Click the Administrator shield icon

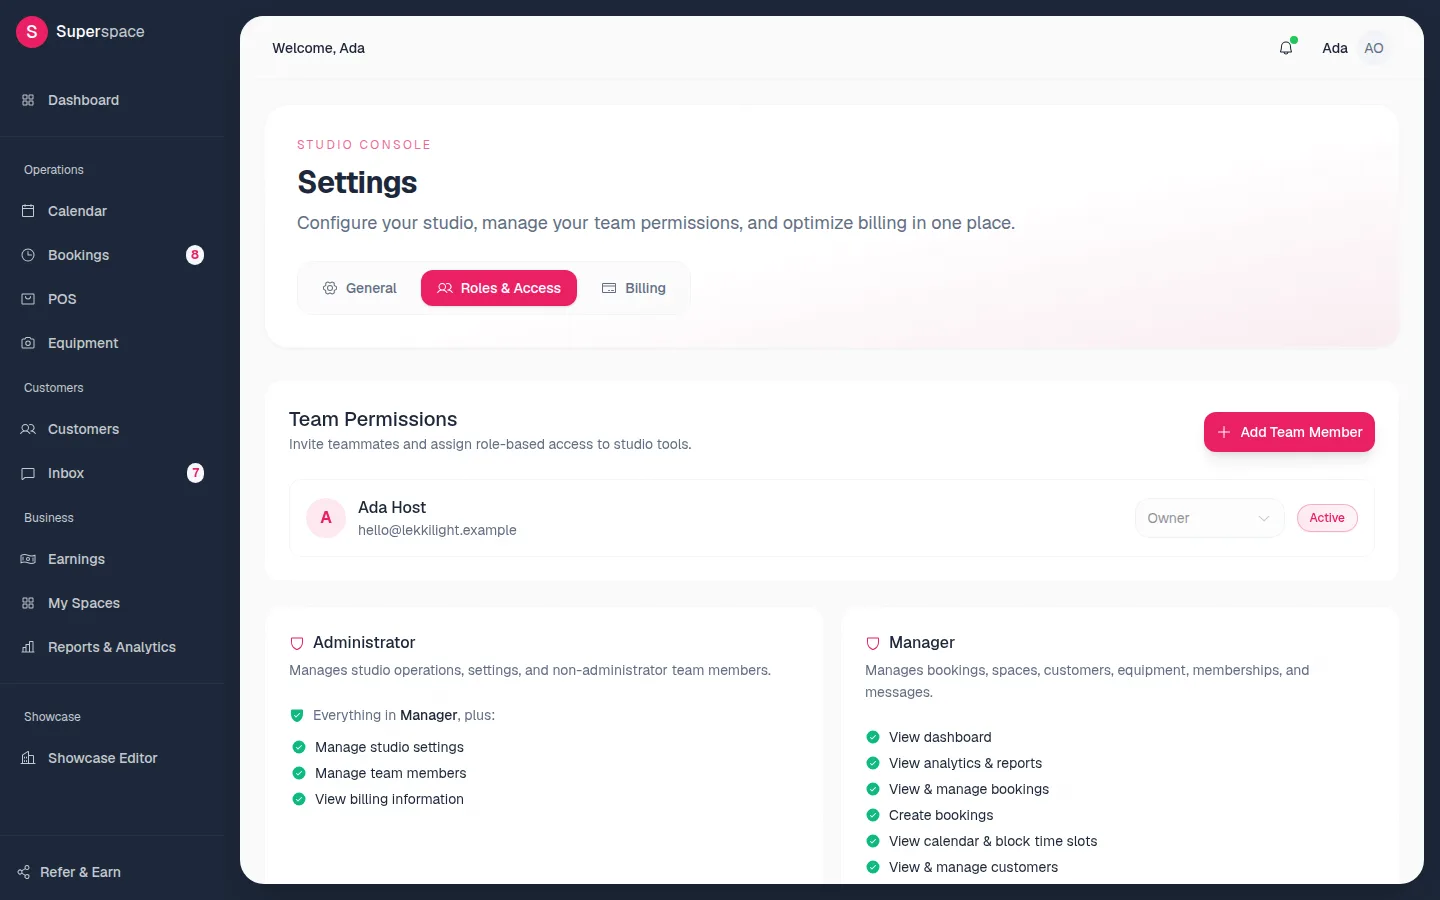pos(297,643)
